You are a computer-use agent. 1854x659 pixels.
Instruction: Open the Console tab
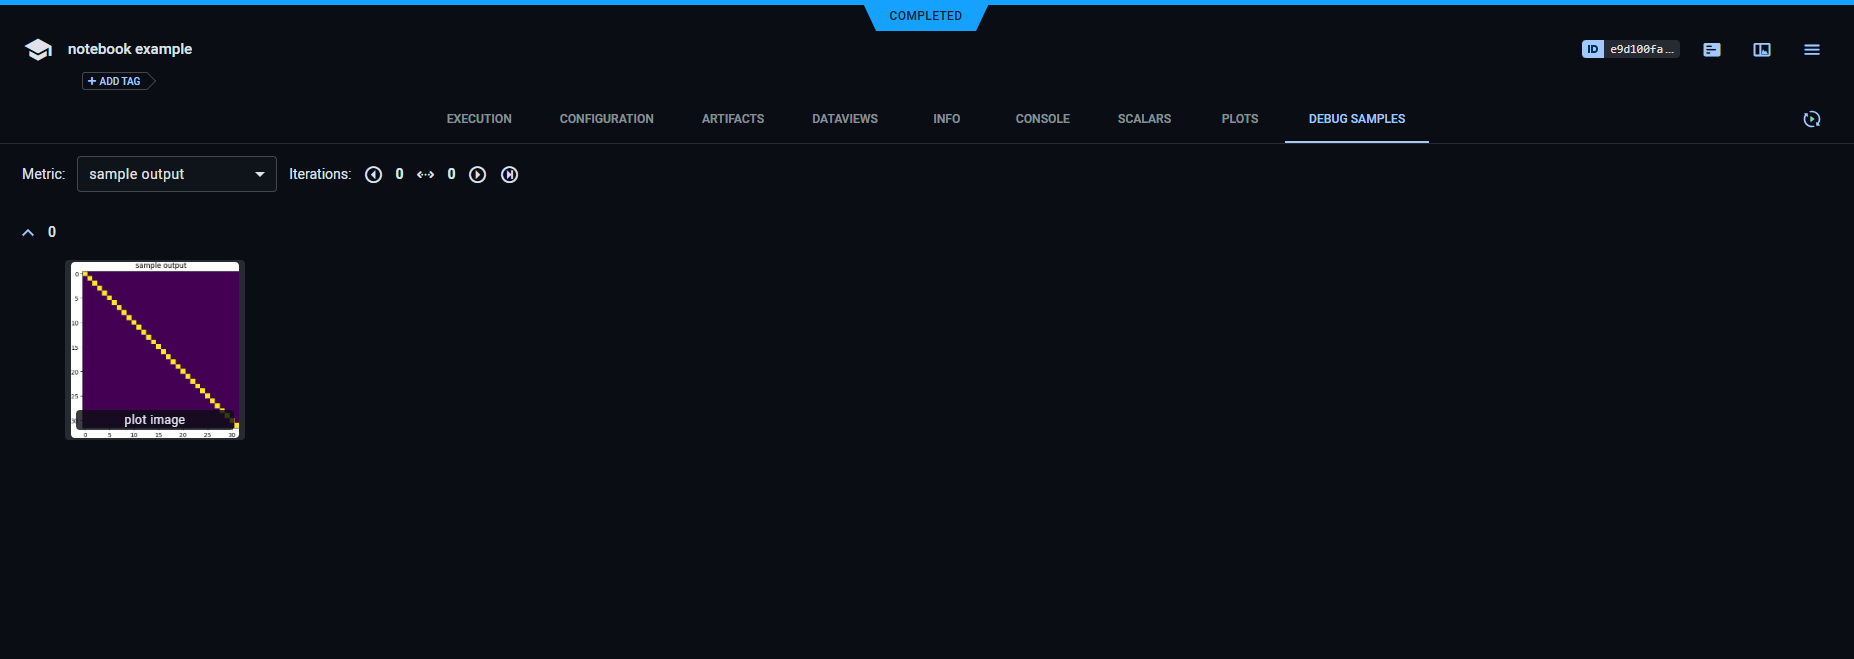point(1042,119)
